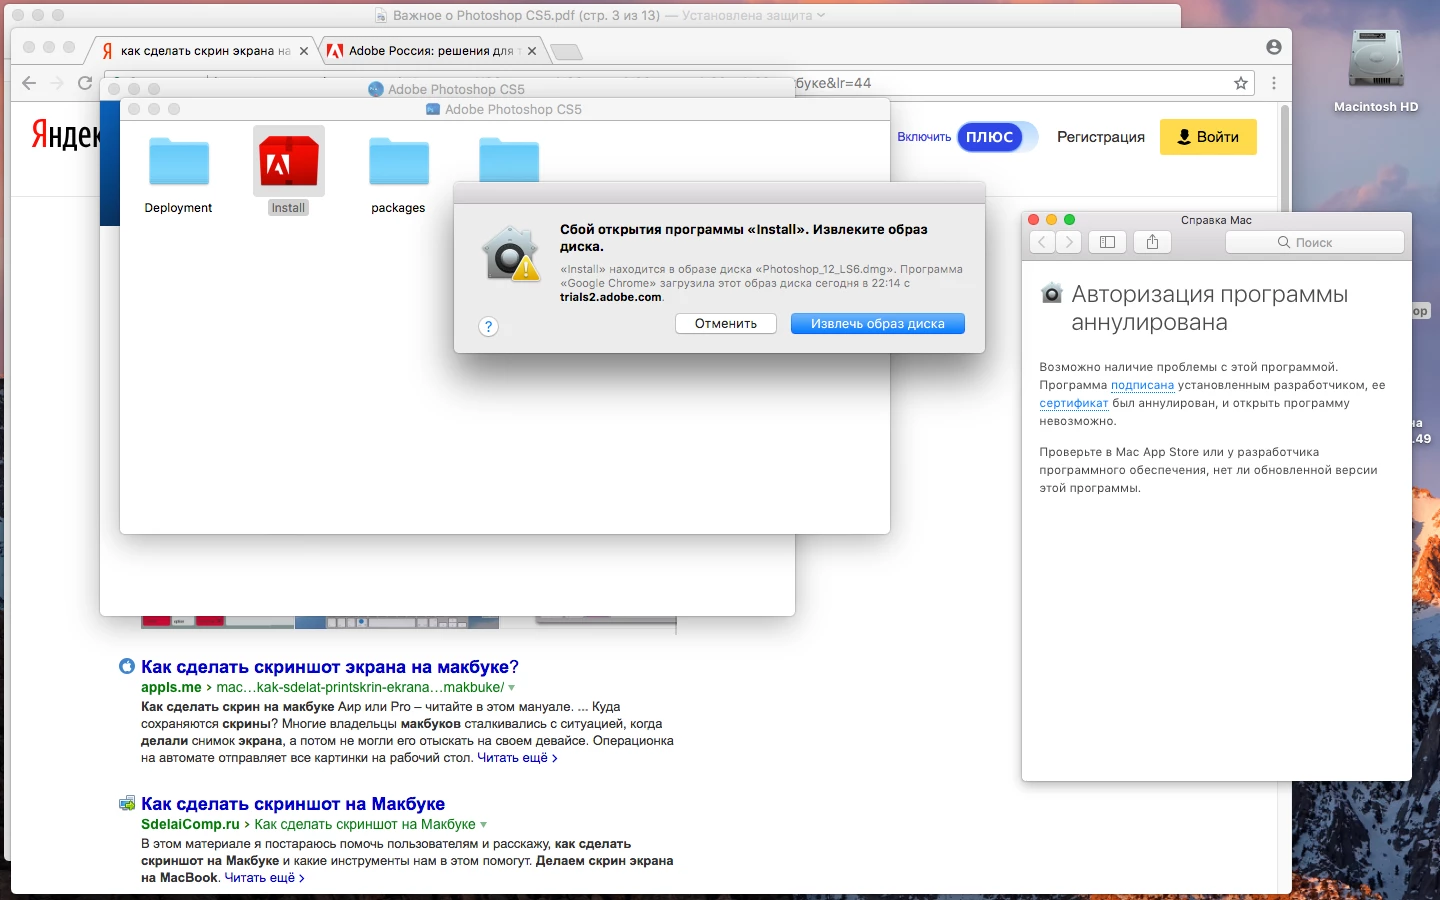
Task: Click Читать ещё under SdelaiComp.ru result
Action: coord(264,878)
